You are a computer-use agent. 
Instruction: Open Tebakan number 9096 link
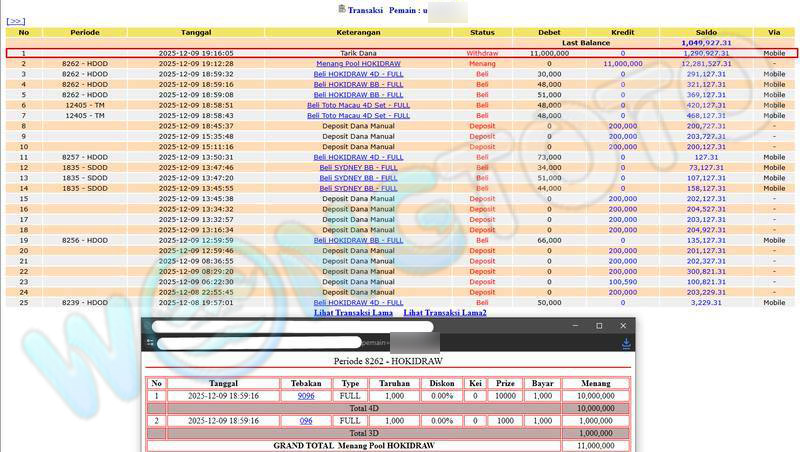pyautogui.click(x=306, y=396)
